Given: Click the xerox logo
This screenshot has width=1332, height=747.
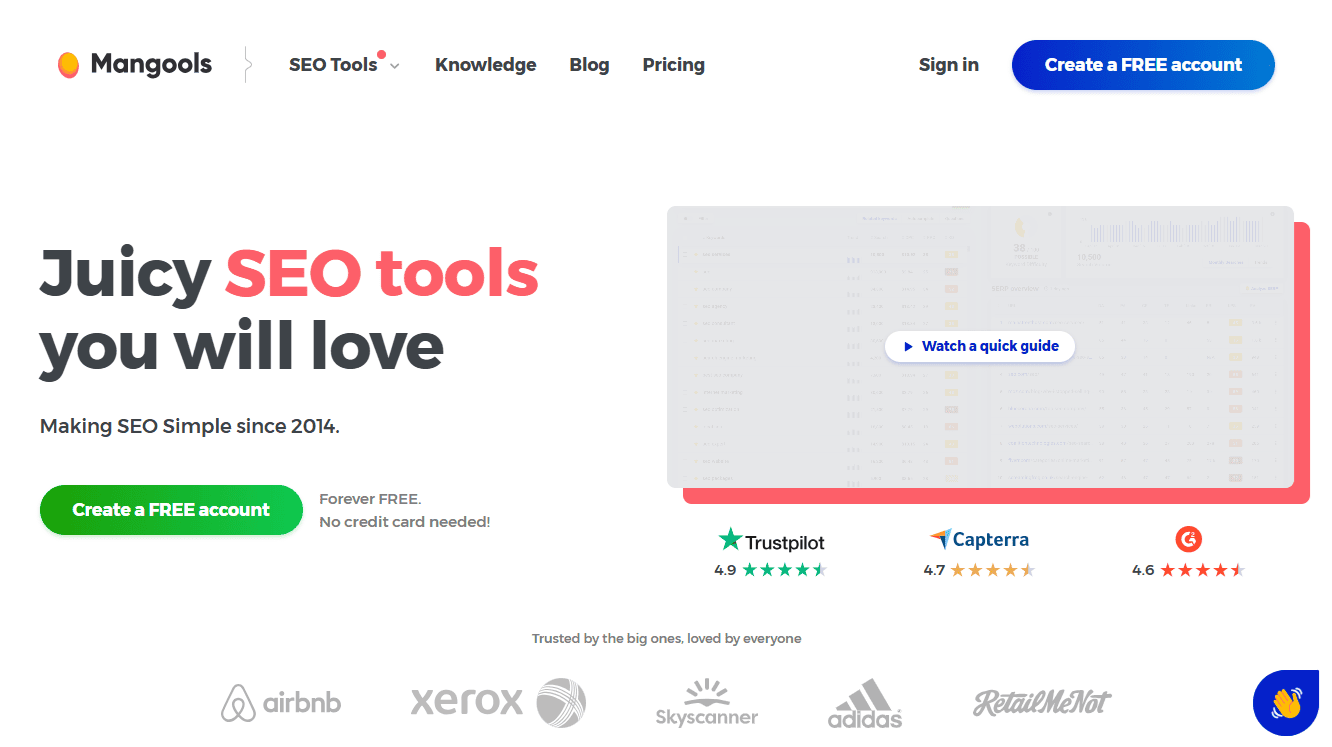Looking at the screenshot, I should 498,702.
